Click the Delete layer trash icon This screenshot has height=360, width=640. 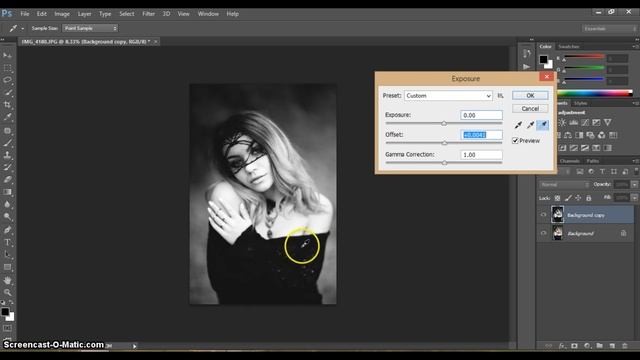click(x=624, y=346)
